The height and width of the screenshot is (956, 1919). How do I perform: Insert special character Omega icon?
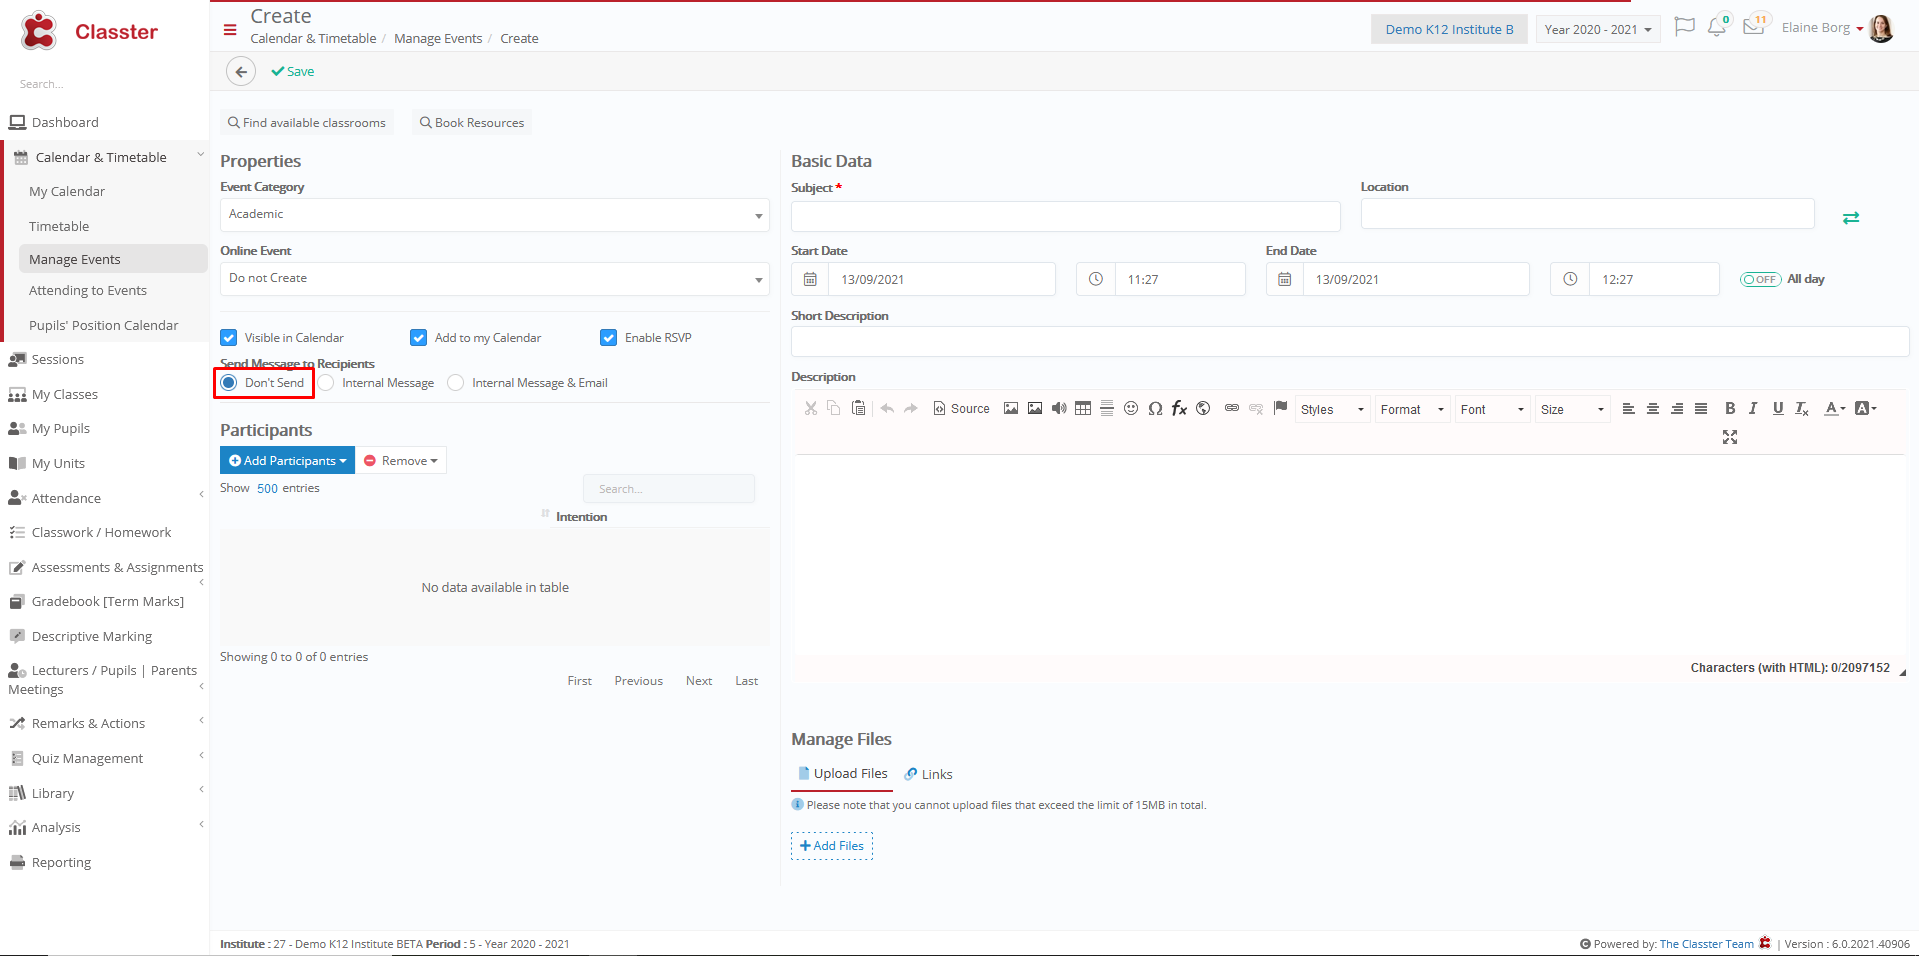click(1155, 408)
